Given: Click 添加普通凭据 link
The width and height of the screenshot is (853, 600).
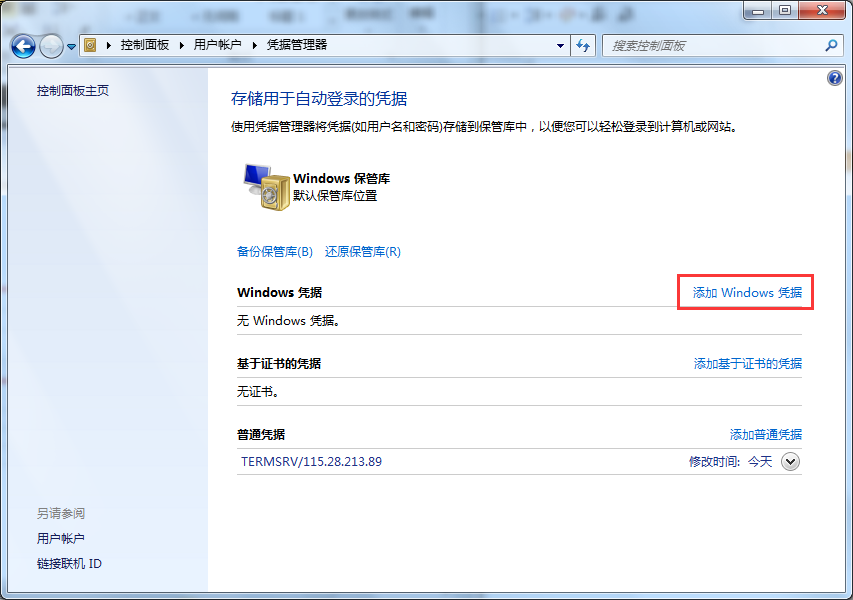Looking at the screenshot, I should (765, 435).
